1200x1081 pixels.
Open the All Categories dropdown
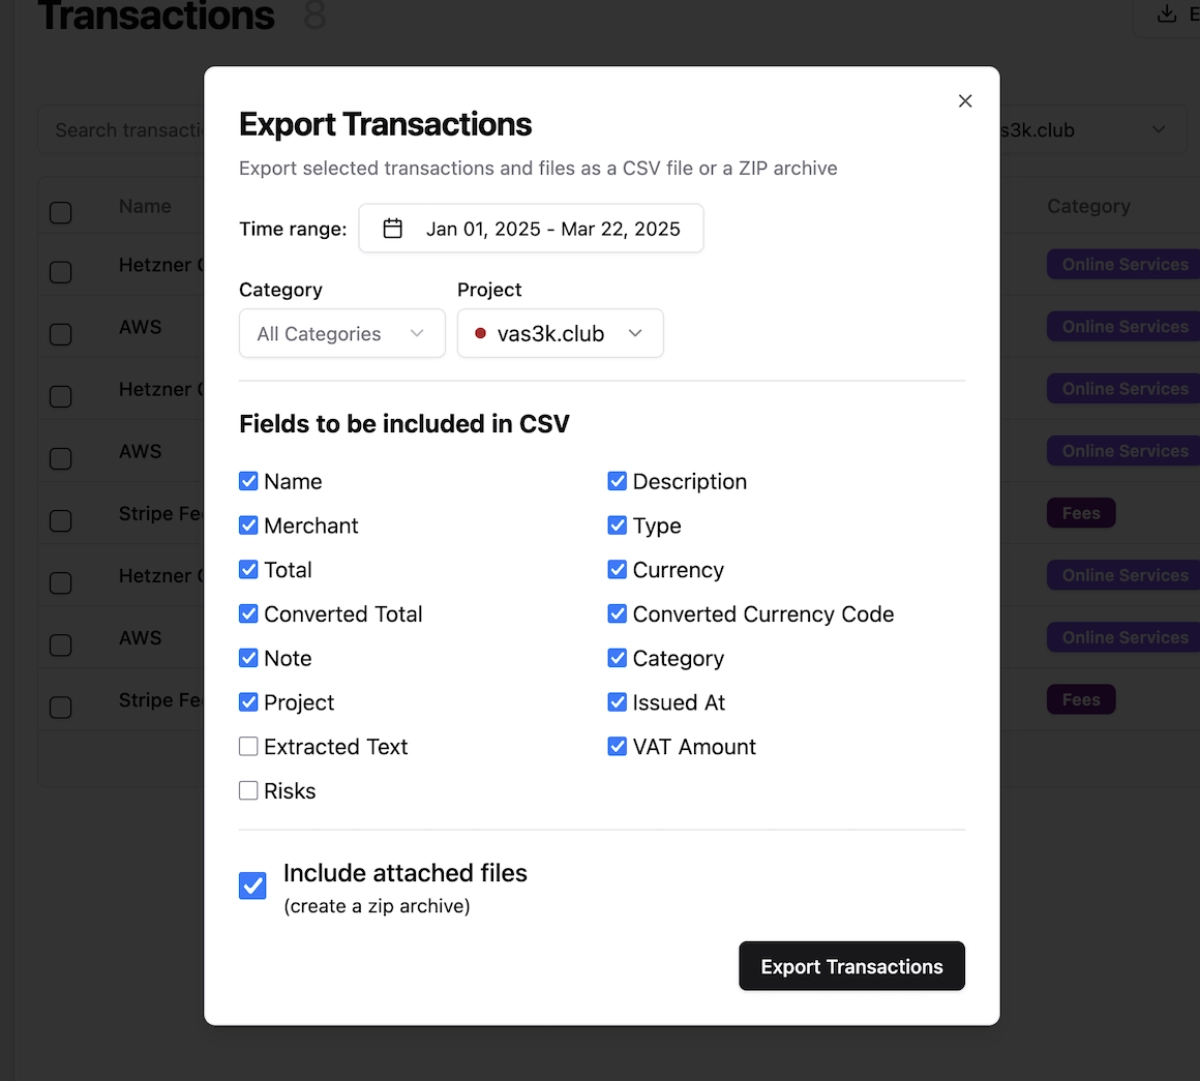[341, 333]
